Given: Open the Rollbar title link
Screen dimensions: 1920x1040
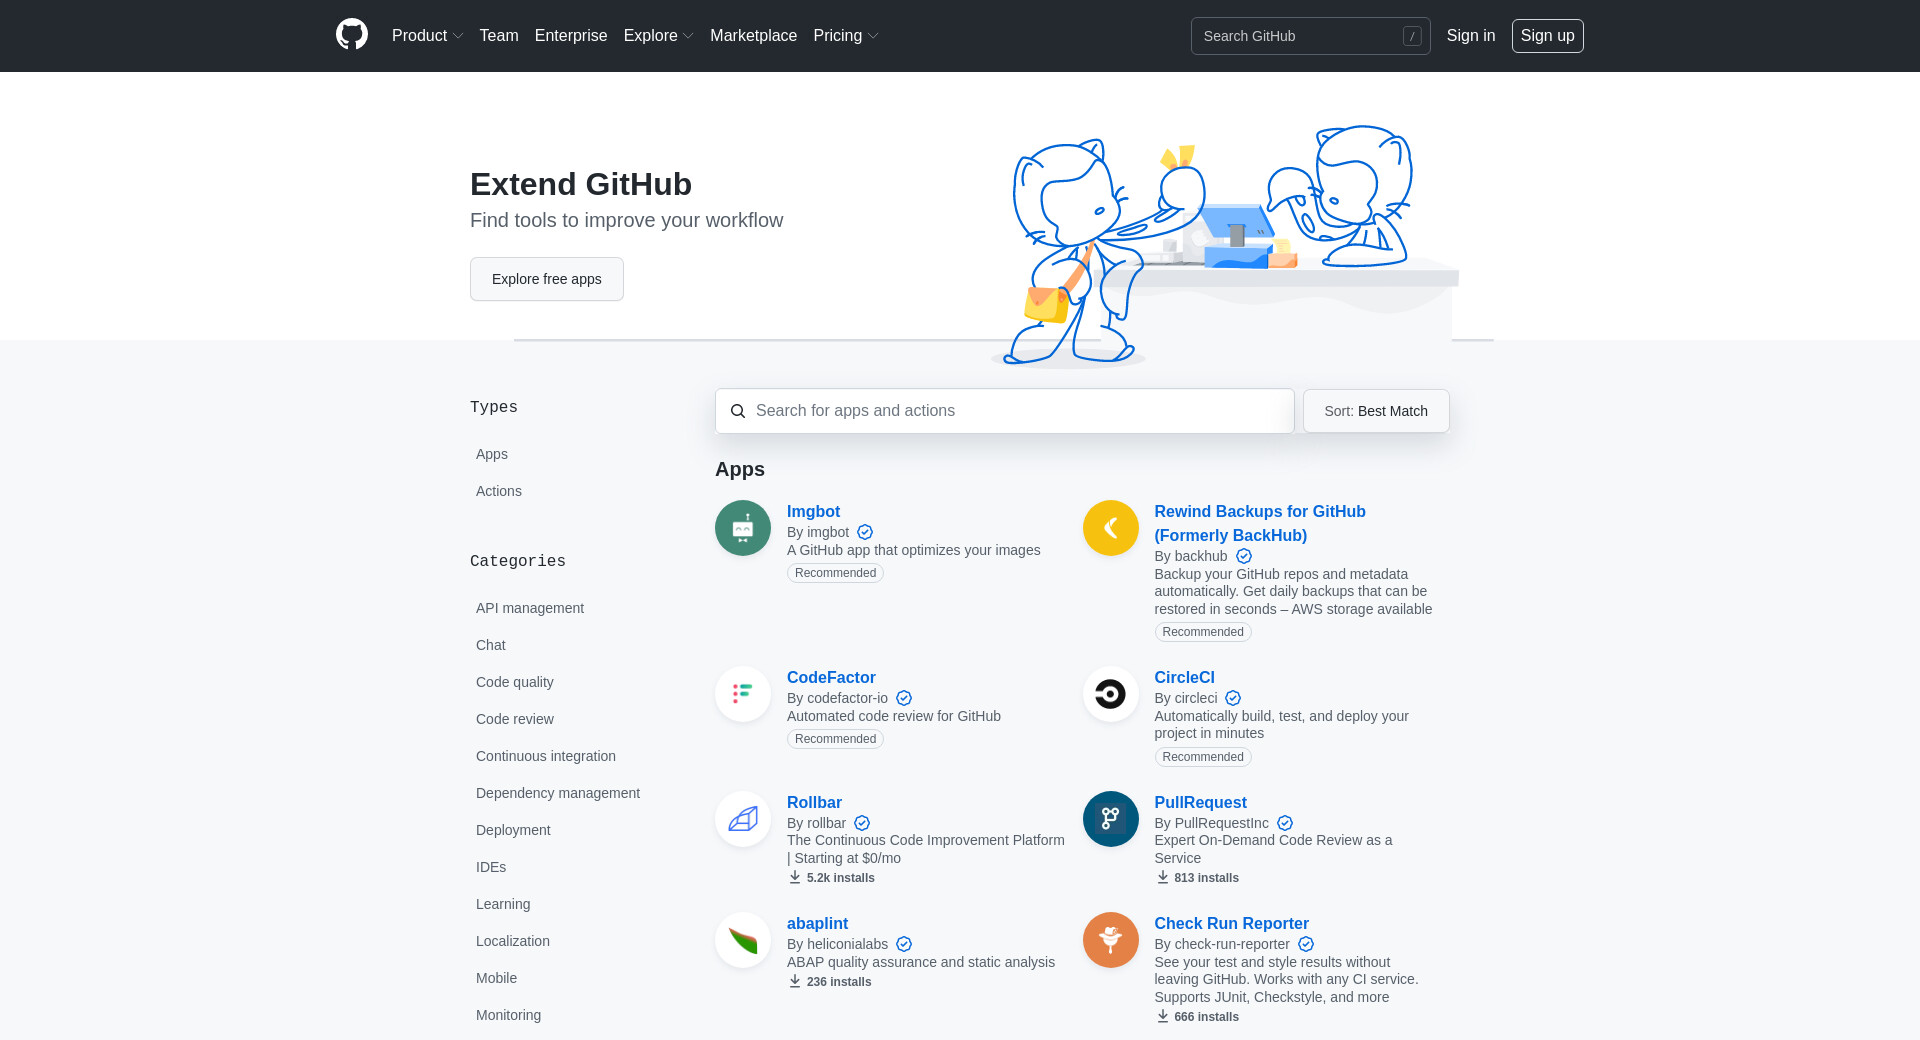Looking at the screenshot, I should click(x=814, y=802).
